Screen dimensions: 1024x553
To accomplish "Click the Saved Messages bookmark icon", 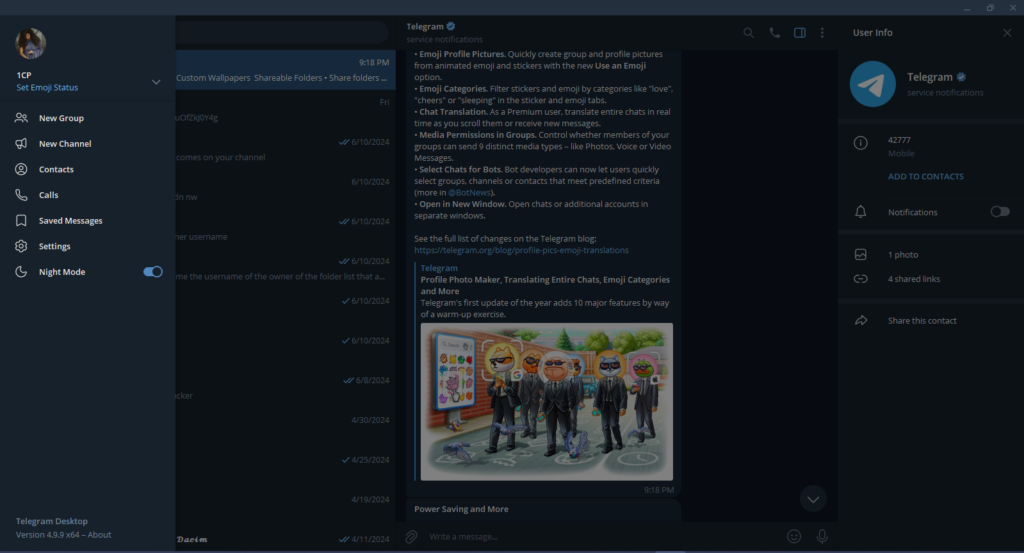I will (22, 221).
